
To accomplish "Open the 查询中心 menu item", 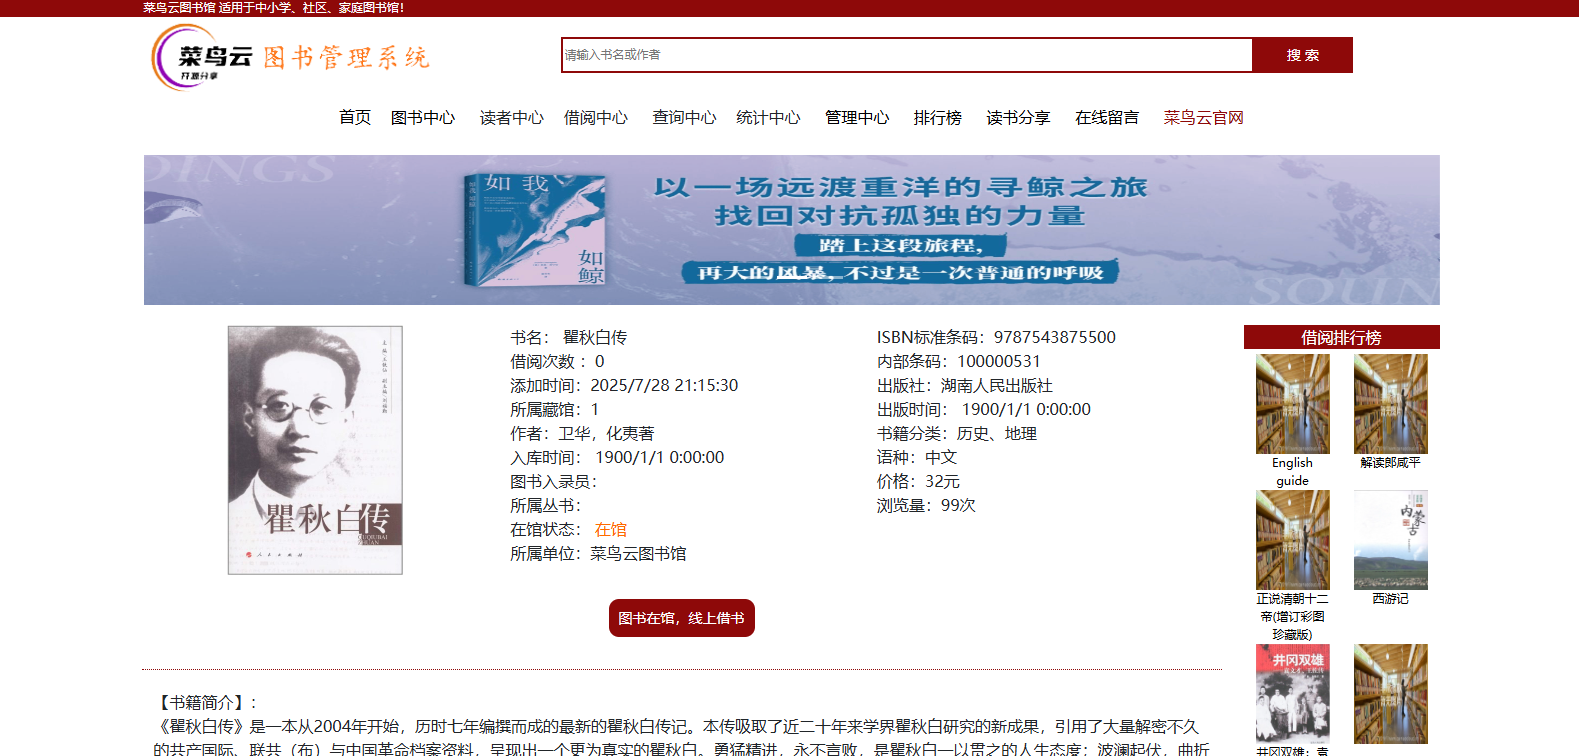I will pyautogui.click(x=684, y=118).
